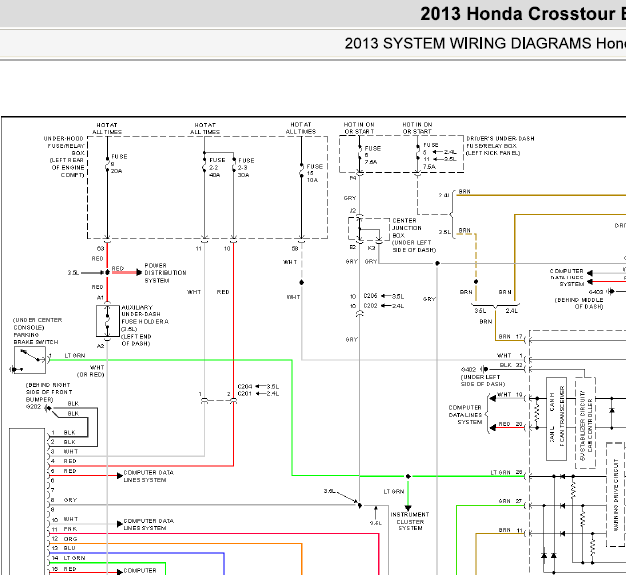Click connector pin 11 PNK
626x575 pixels.
[x=64, y=529]
